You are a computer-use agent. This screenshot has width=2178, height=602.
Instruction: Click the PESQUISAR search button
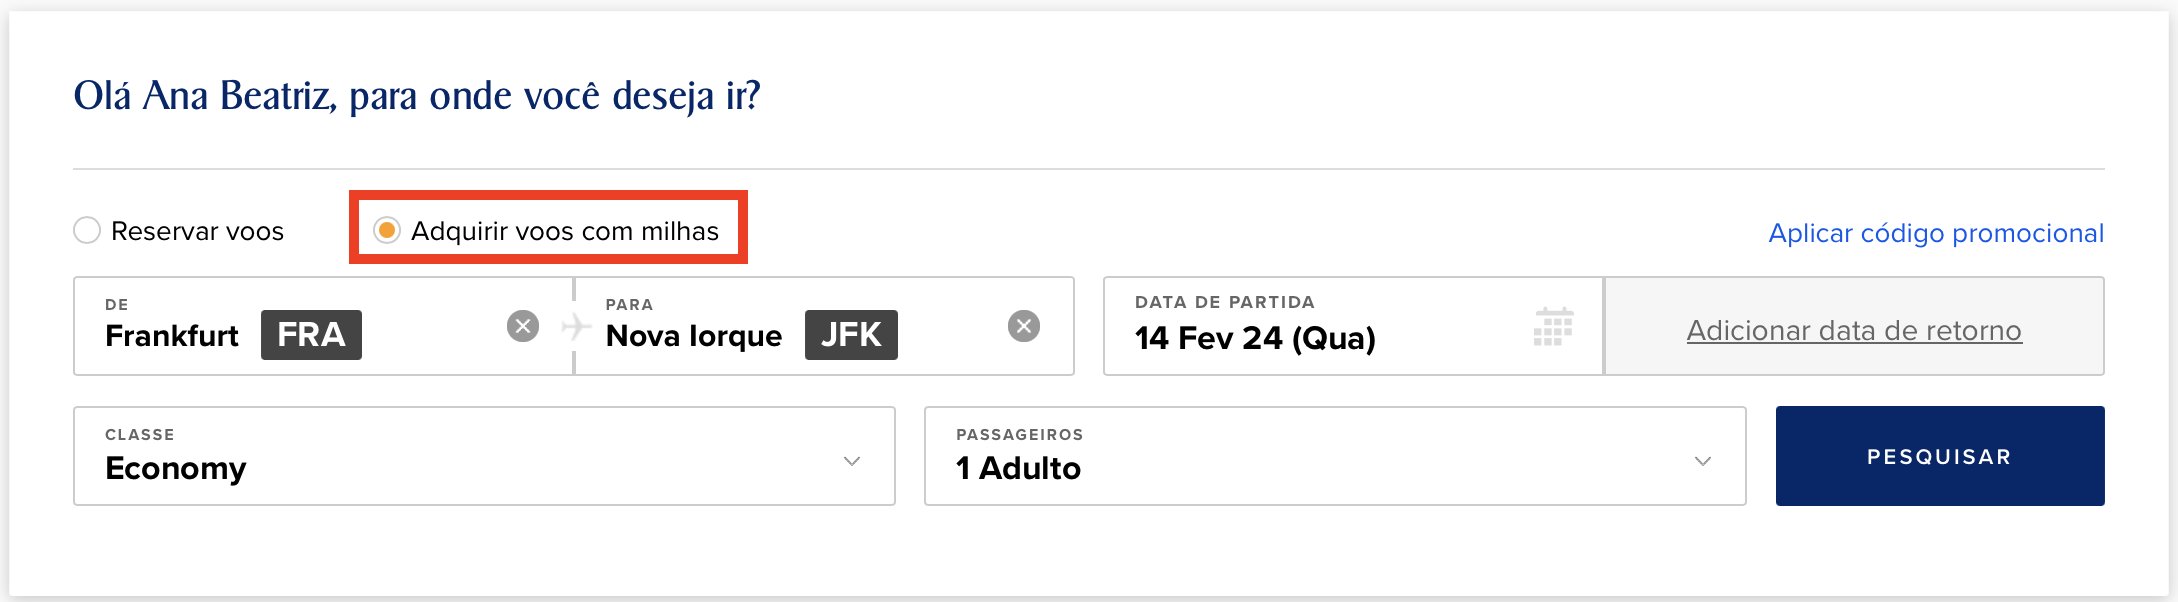click(1940, 456)
